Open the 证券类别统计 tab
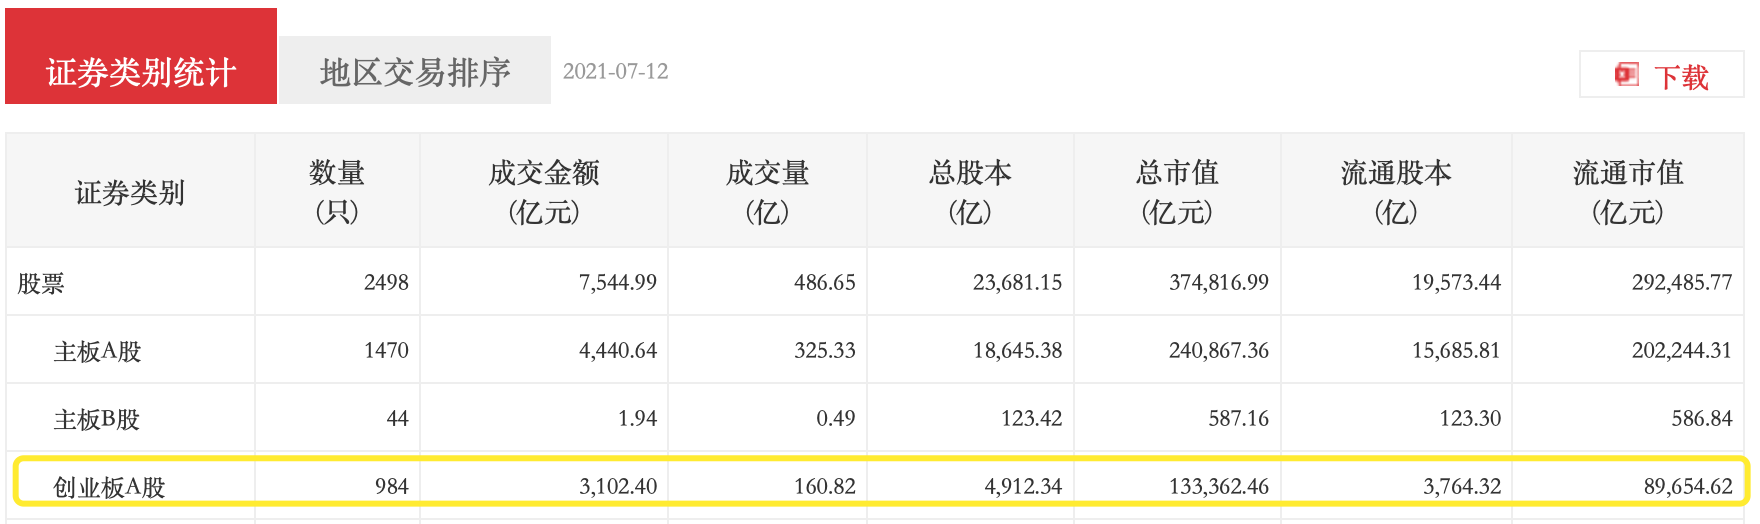 (141, 56)
